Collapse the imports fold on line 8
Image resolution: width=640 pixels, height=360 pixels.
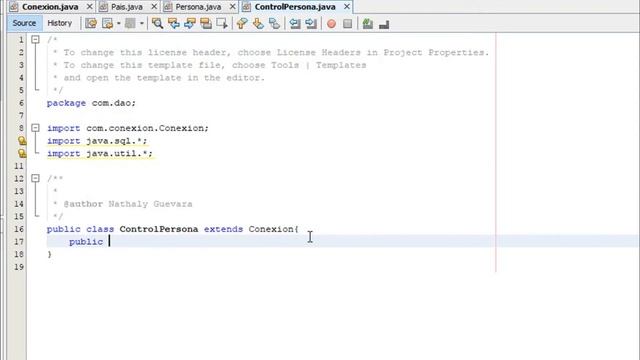click(36, 128)
